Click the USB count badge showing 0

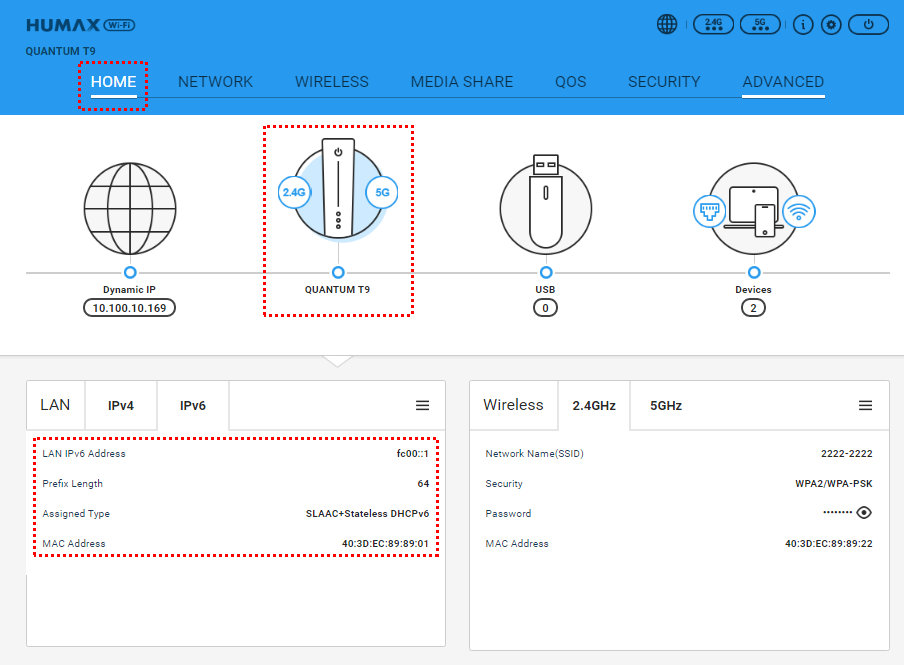tap(545, 308)
